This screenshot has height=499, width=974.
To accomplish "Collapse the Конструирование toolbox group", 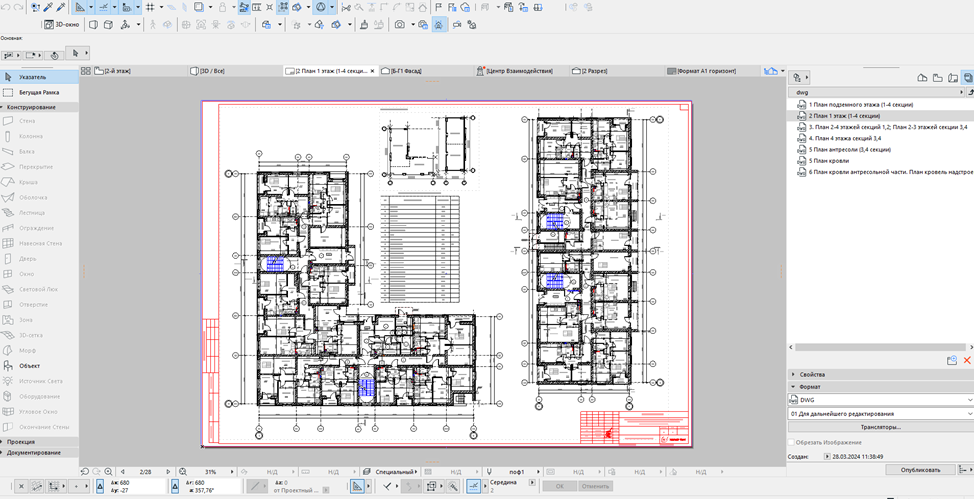I will [39, 107].
